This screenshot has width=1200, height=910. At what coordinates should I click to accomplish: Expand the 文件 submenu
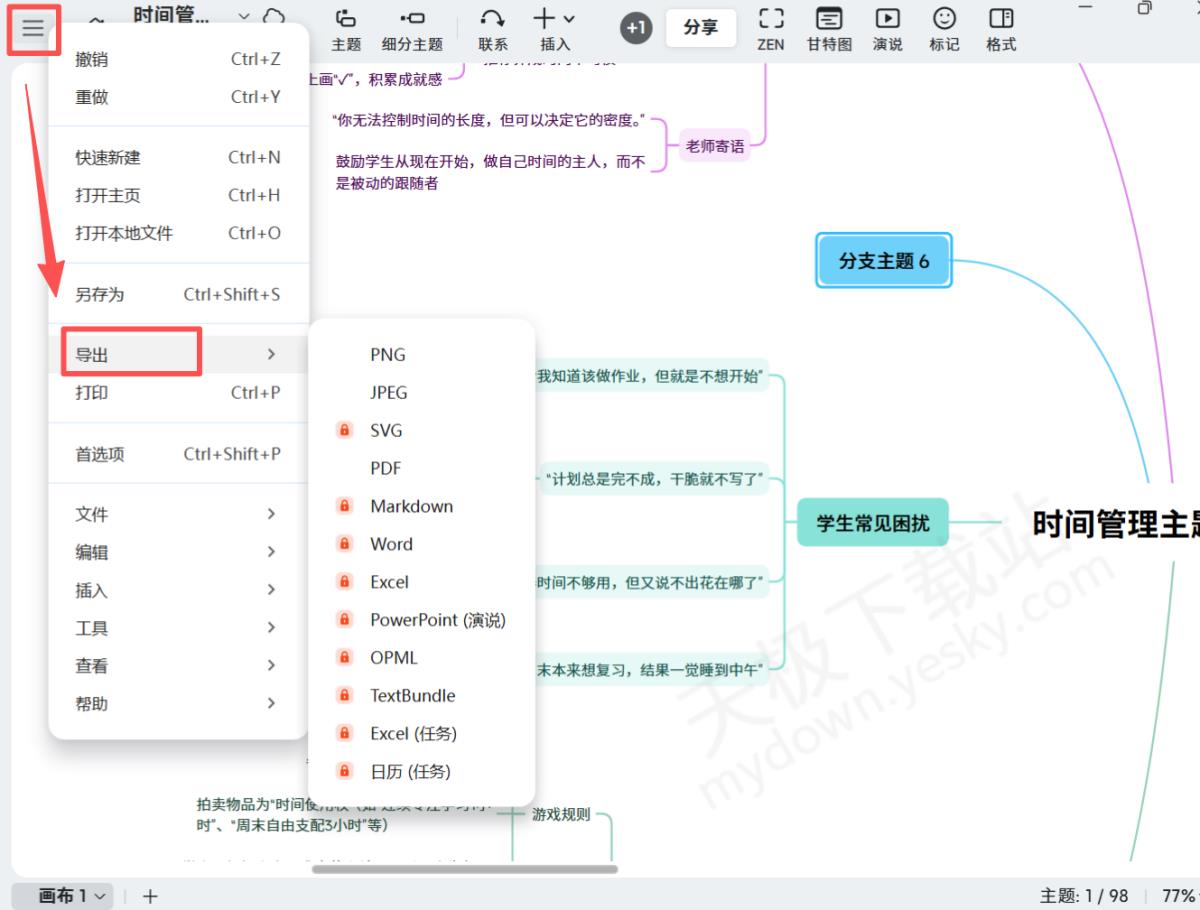pos(177,514)
